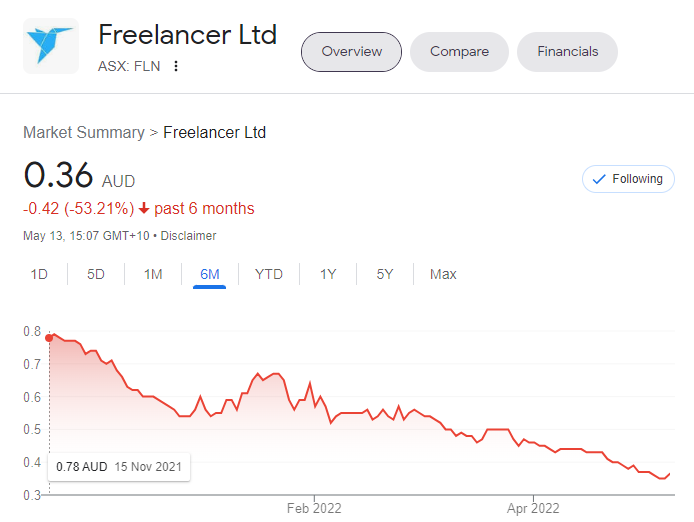This screenshot has width=694, height=522.
Task: Show year-to-date YTD chart
Action: (x=269, y=274)
